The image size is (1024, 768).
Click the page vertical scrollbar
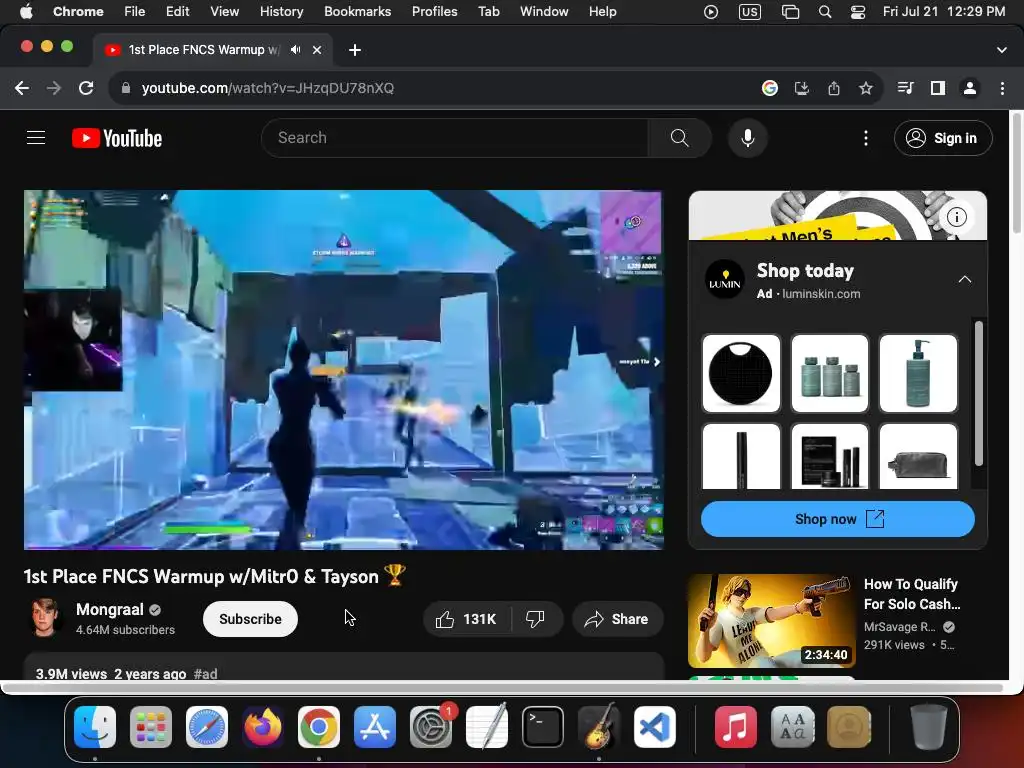pos(1016,173)
